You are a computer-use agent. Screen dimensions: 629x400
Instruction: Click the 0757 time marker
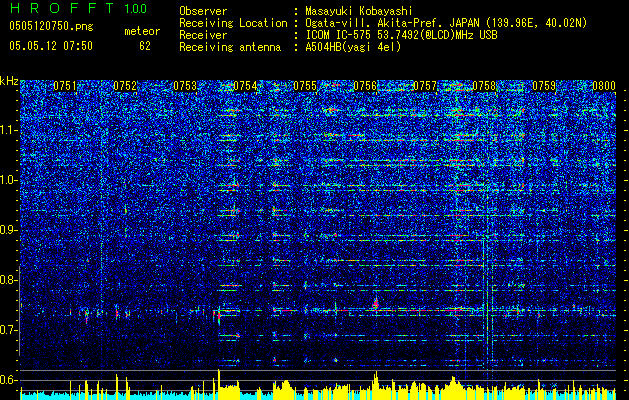point(425,86)
